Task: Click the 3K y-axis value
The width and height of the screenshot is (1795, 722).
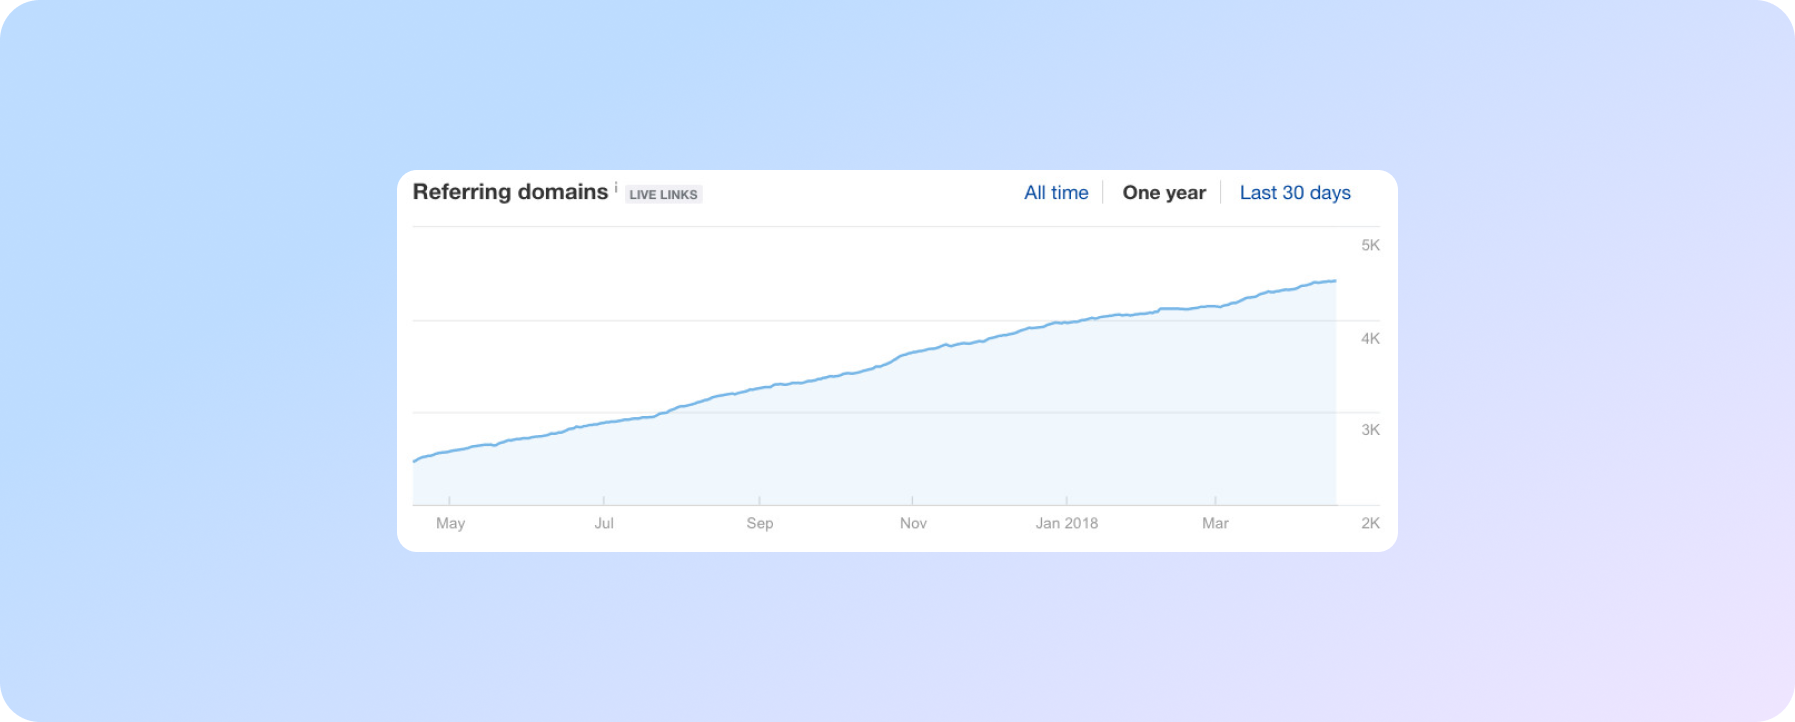Action: (x=1370, y=430)
